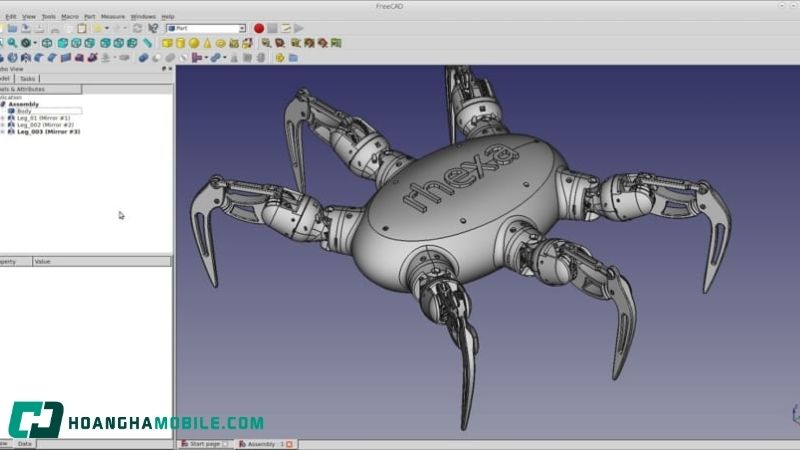This screenshot has width=800, height=450.
Task: Open the Start page document tab
Action: pos(203,444)
